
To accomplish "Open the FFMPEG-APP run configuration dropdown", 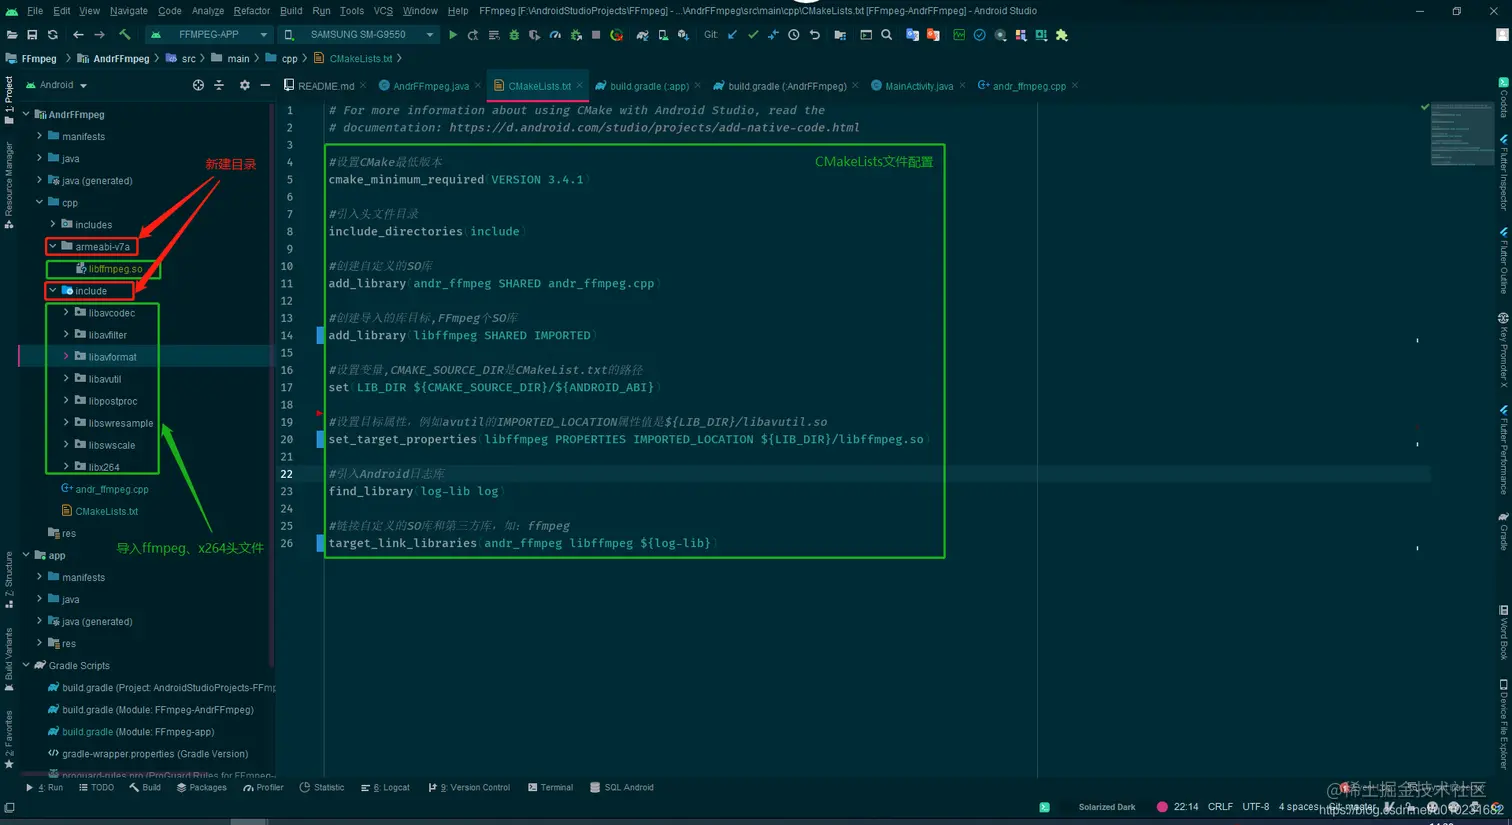I will pyautogui.click(x=209, y=35).
